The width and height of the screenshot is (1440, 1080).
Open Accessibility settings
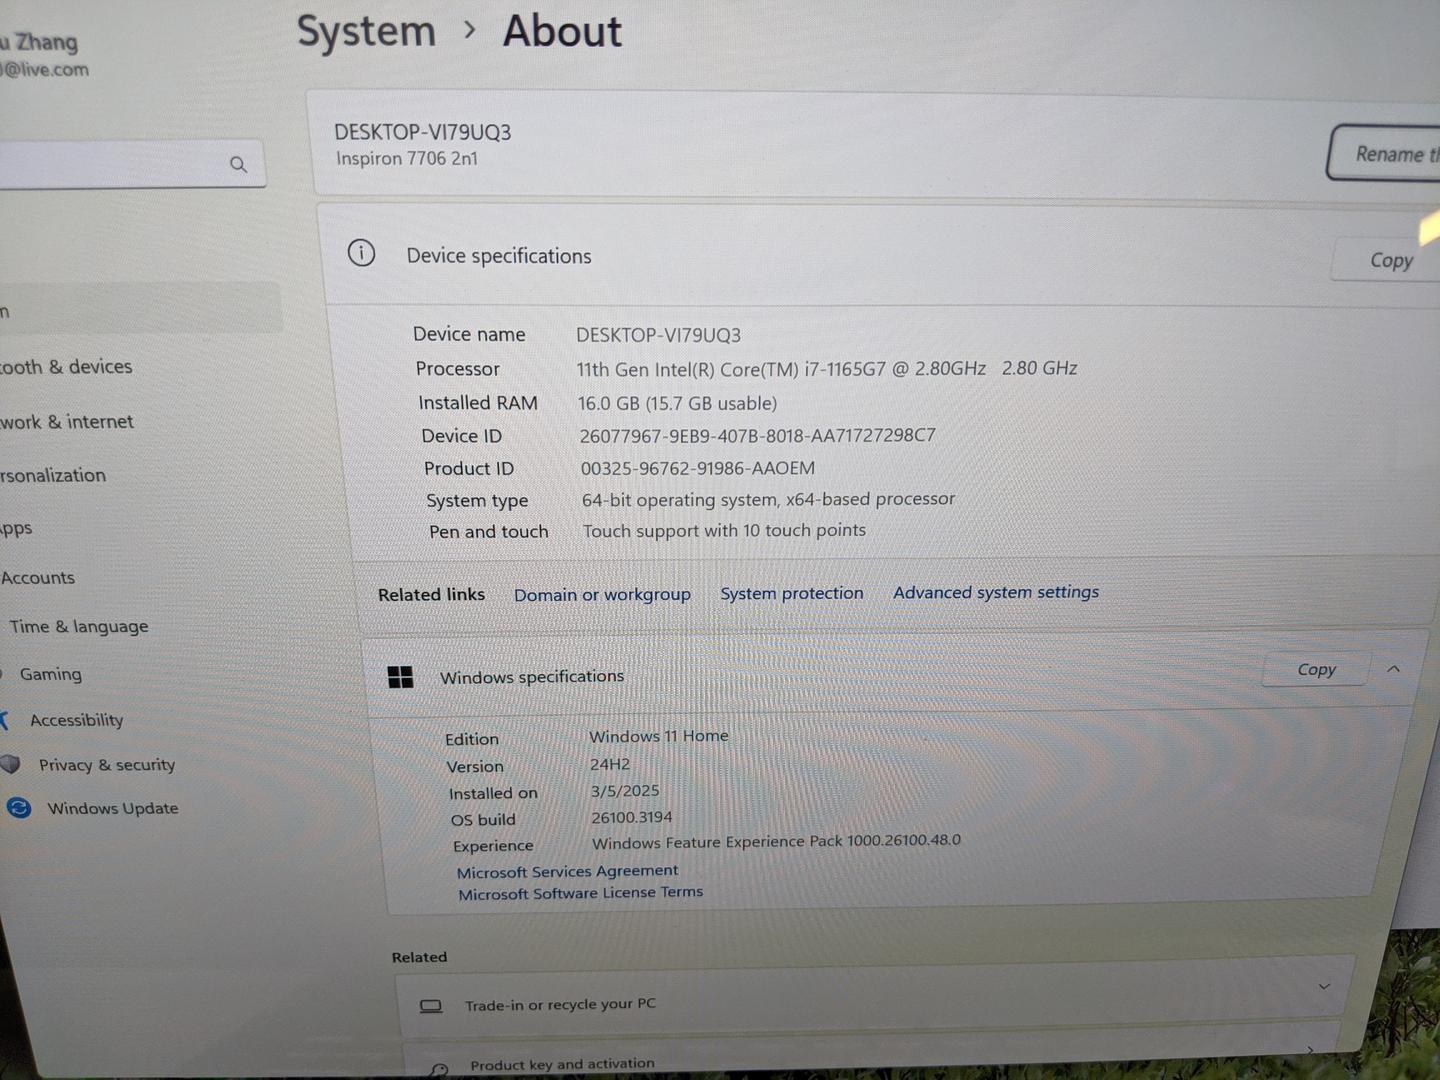76,720
